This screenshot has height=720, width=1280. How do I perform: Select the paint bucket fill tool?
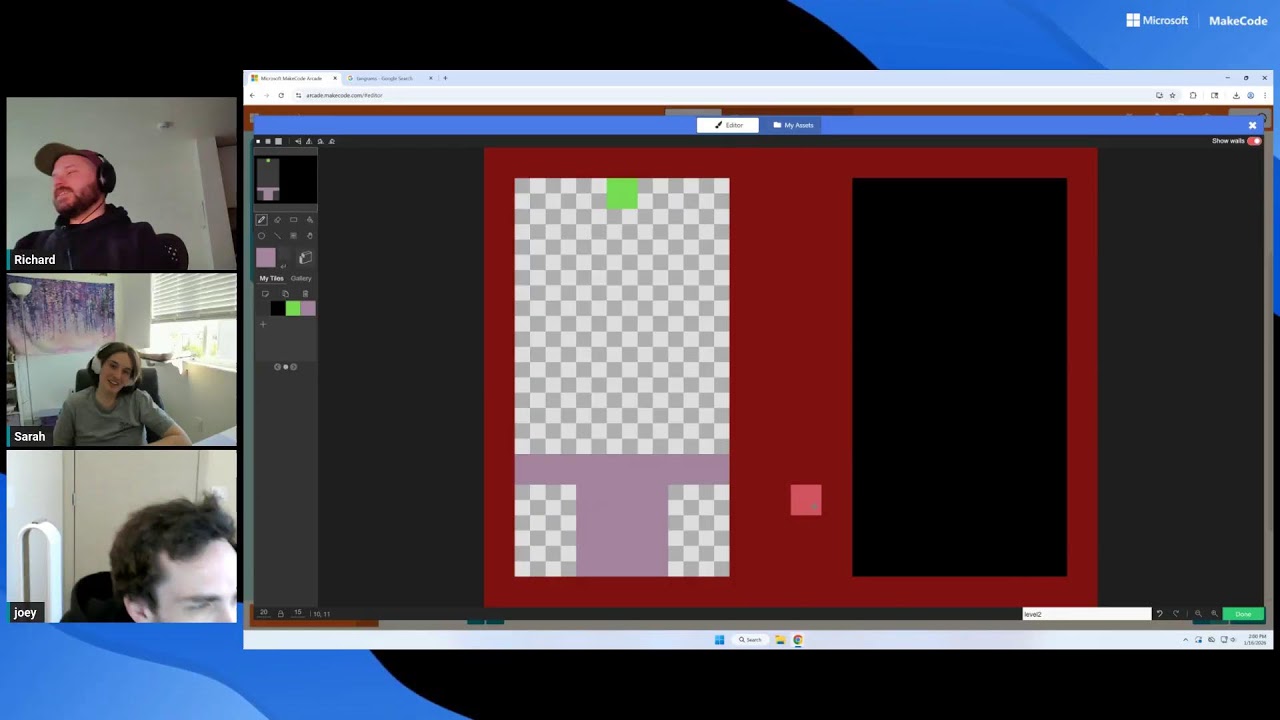point(310,220)
